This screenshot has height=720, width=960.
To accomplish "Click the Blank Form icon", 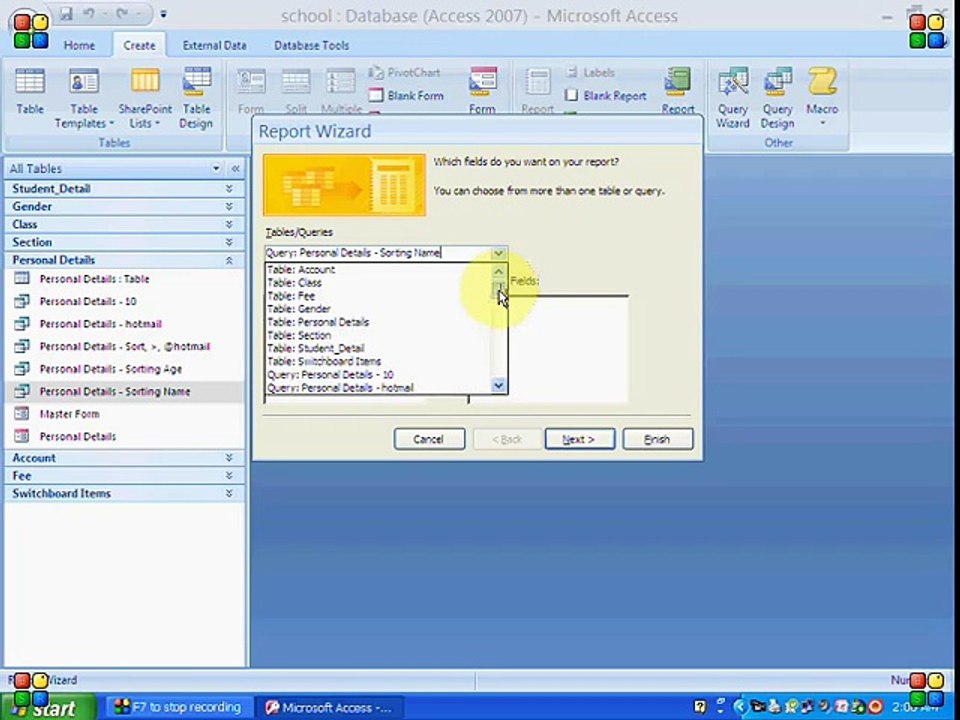I will tap(407, 96).
